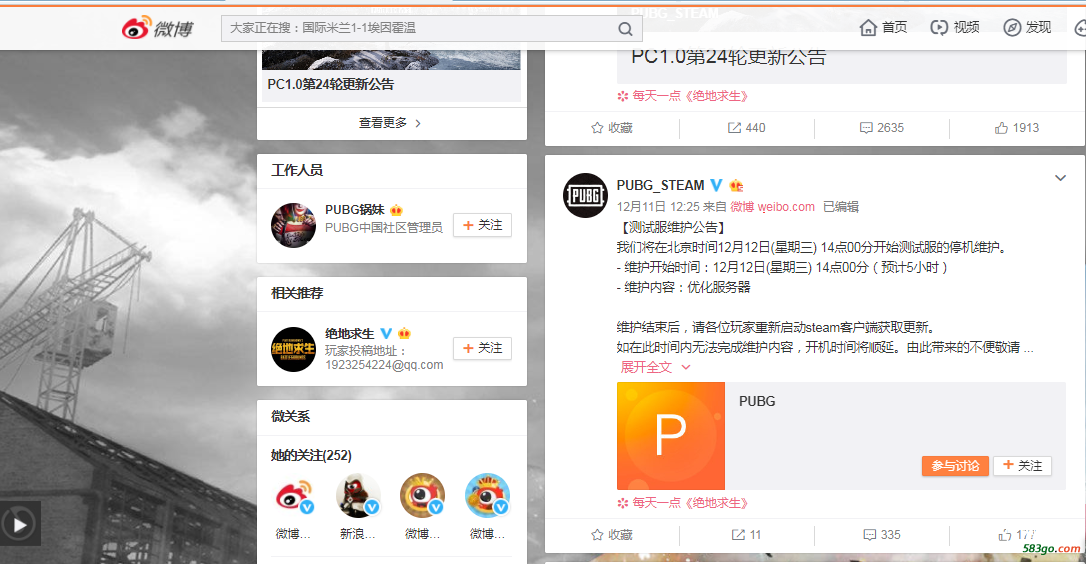Click membership crown icon beside PUBG_STEAM
Image resolution: width=1086 pixels, height=564 pixels.
736,186
